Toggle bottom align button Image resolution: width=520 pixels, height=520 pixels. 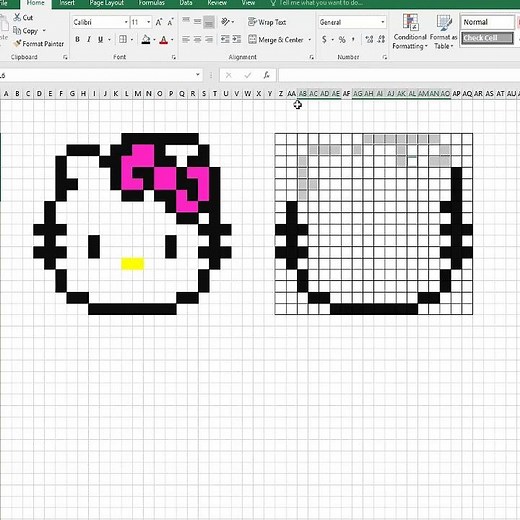click(209, 22)
